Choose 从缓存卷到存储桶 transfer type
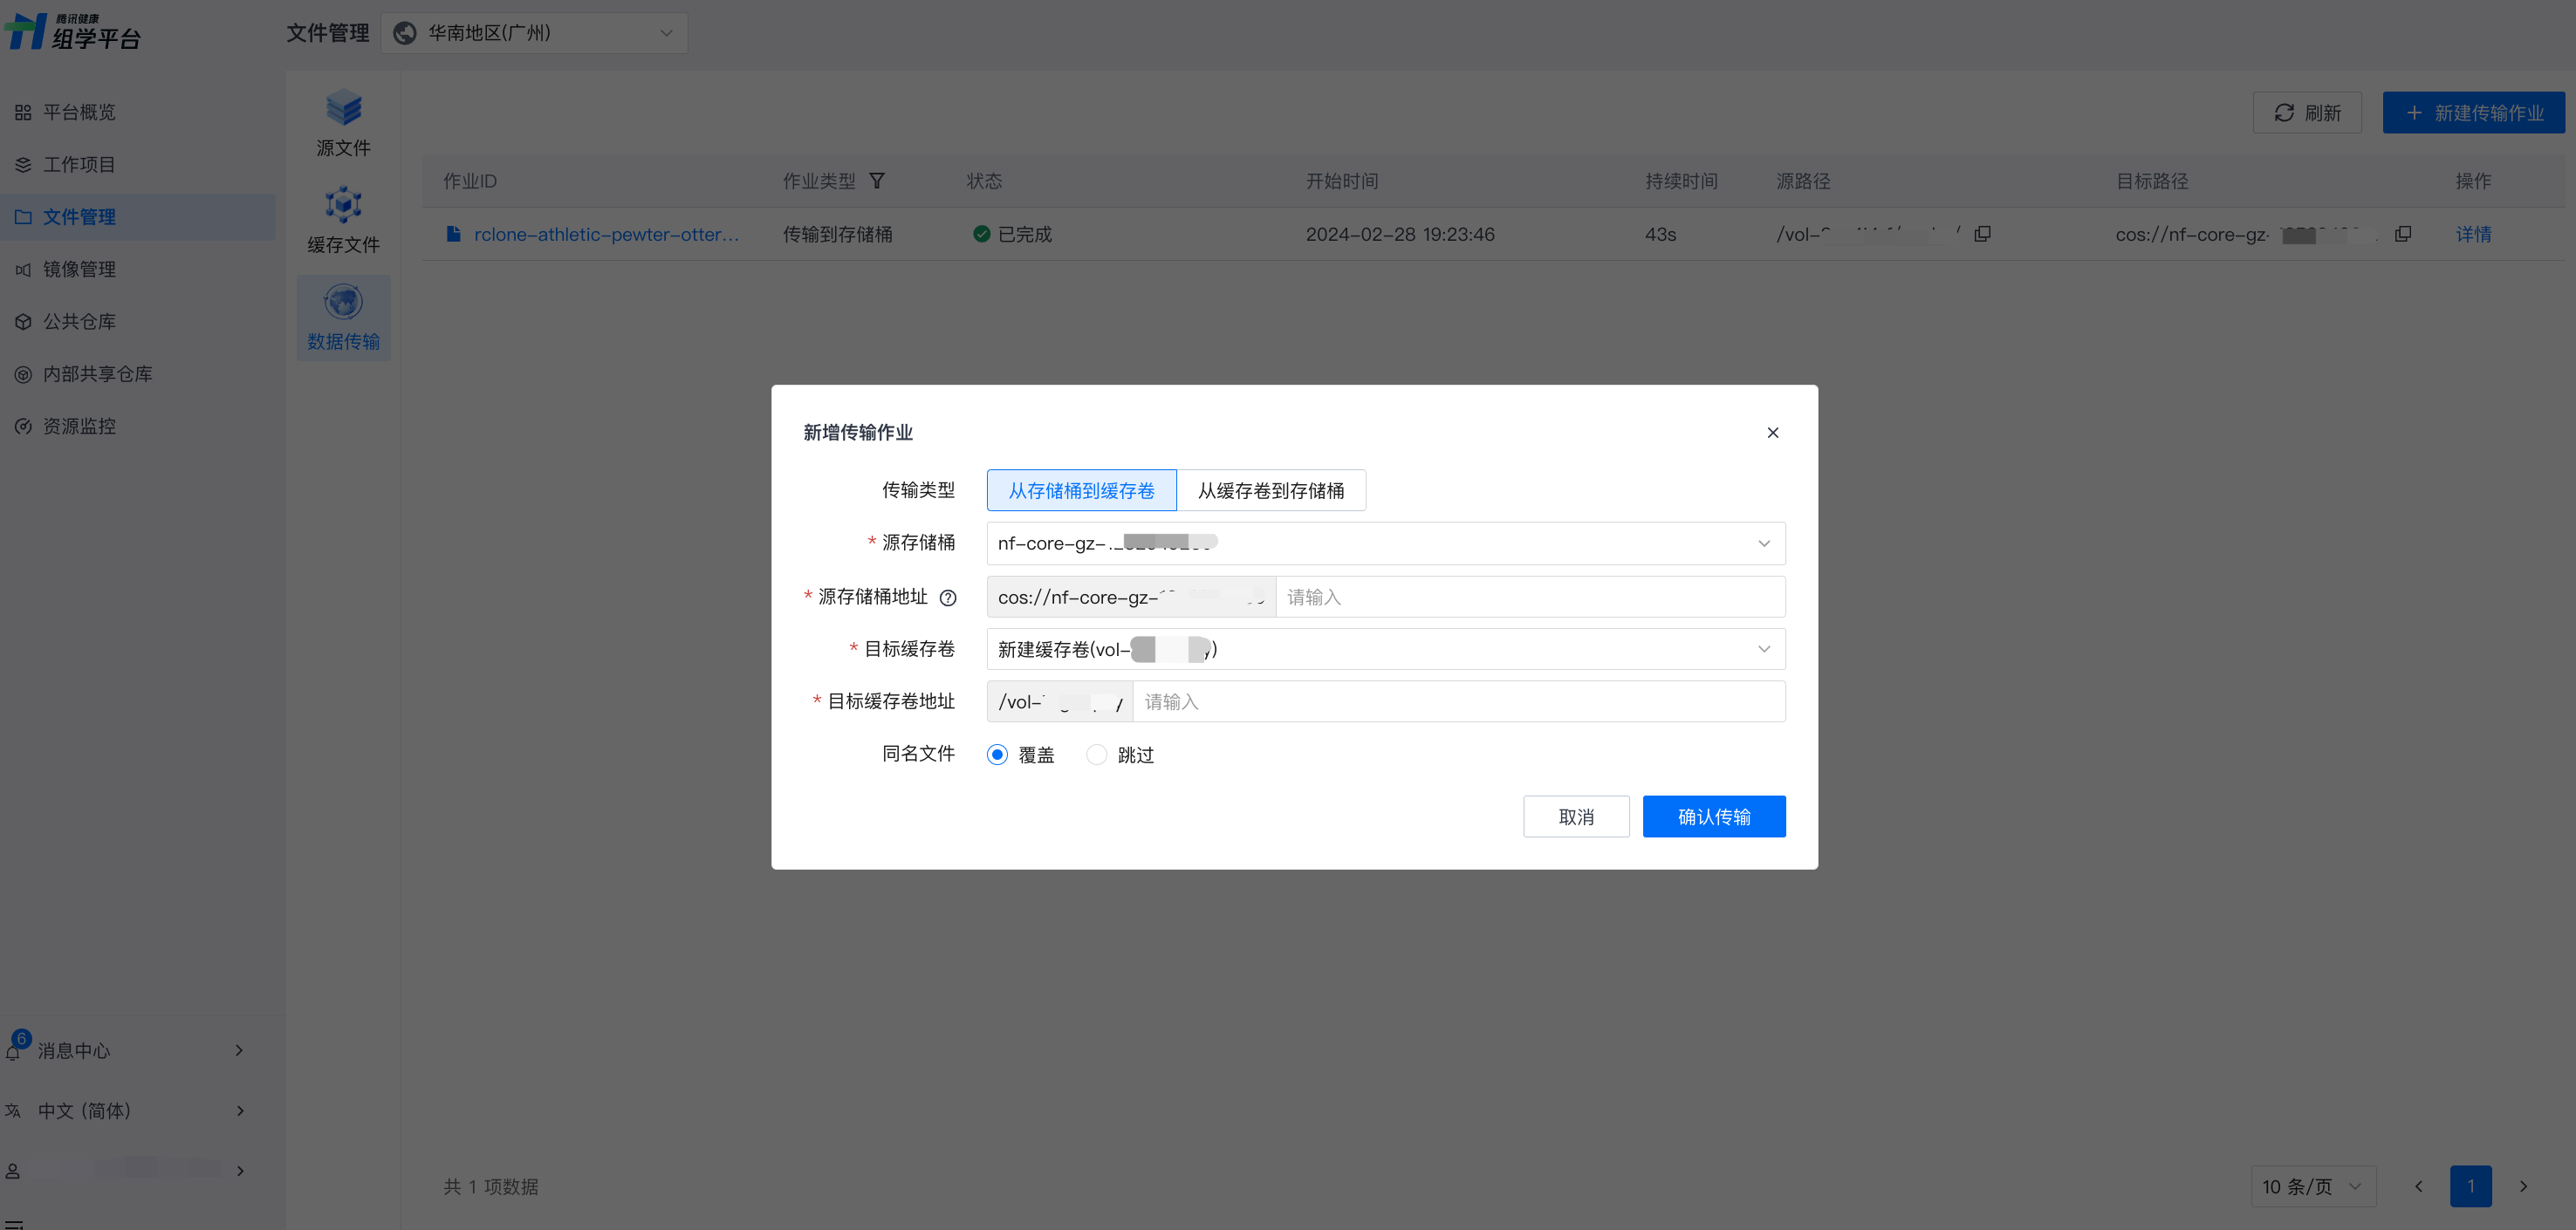Image resolution: width=2576 pixels, height=1230 pixels. [1270, 491]
